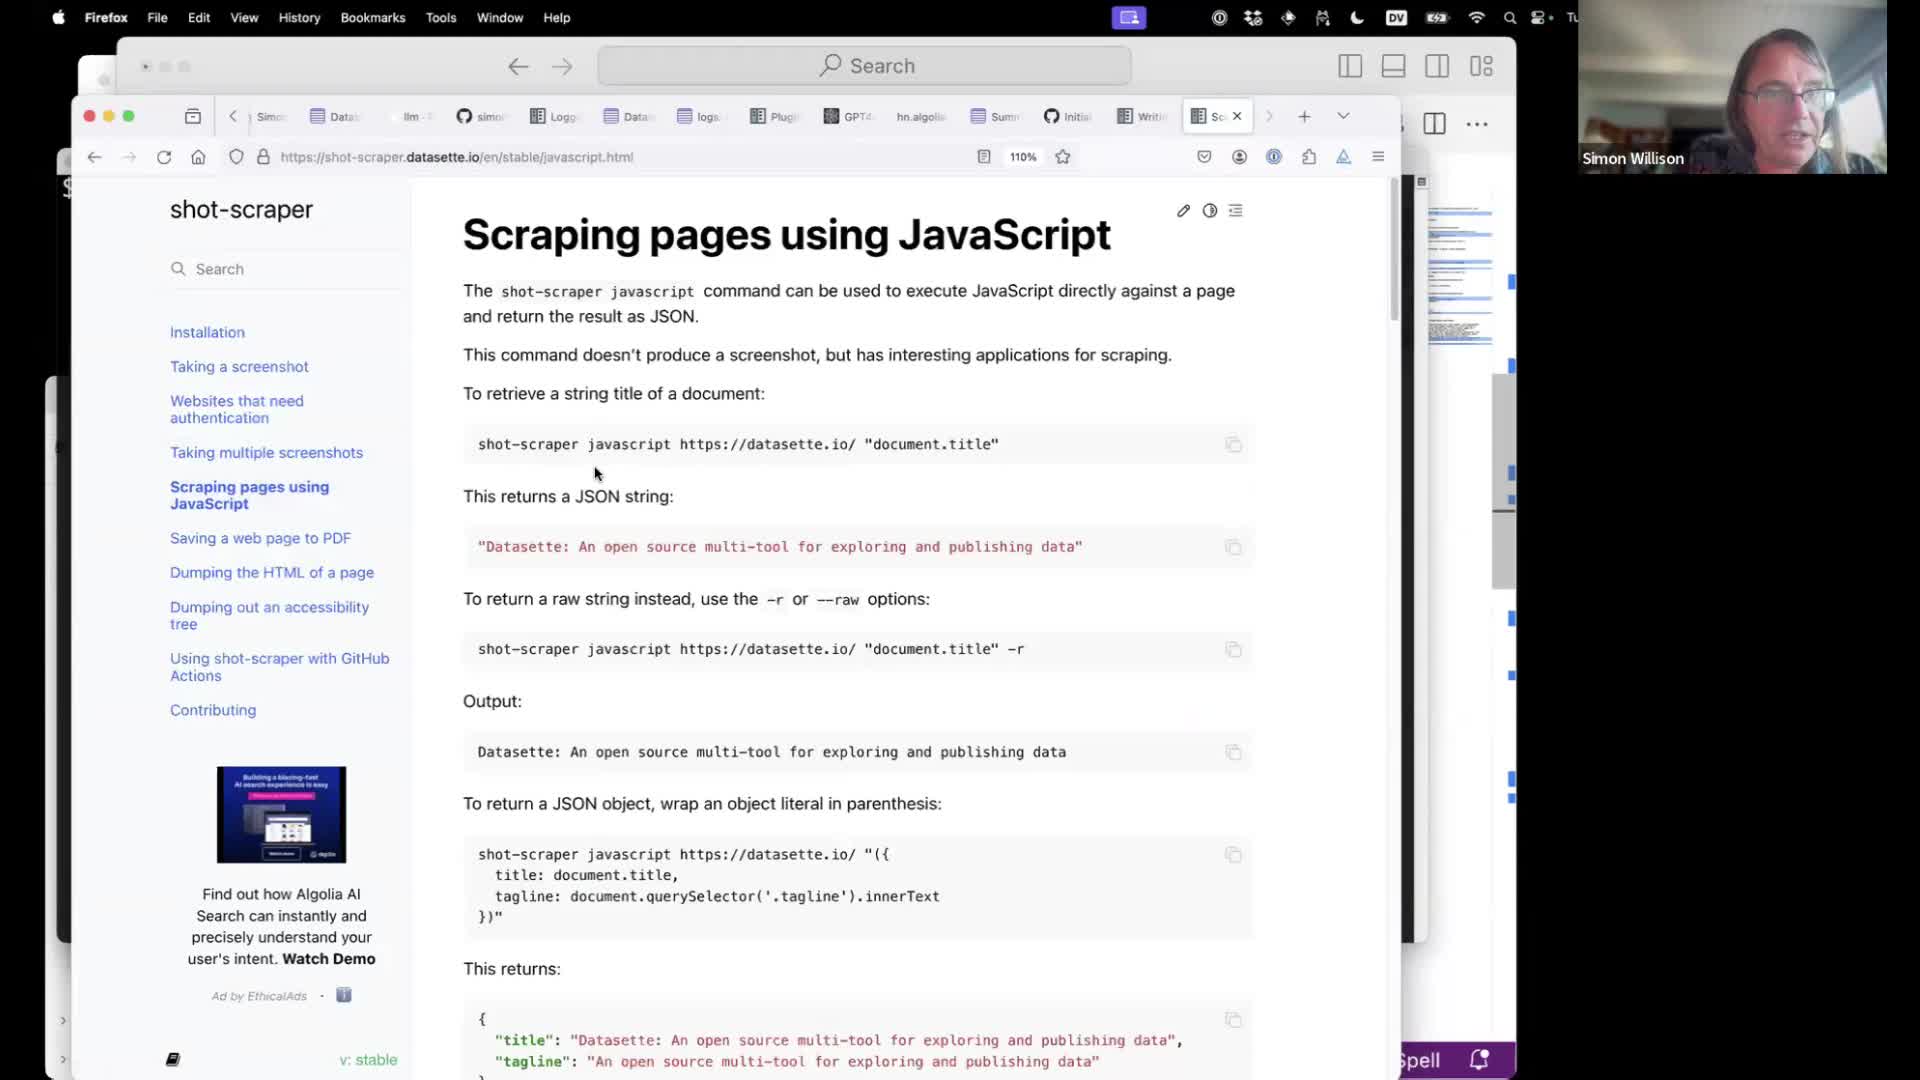
Task: Click the 110% zoom level indicator
Action: [x=1023, y=157]
